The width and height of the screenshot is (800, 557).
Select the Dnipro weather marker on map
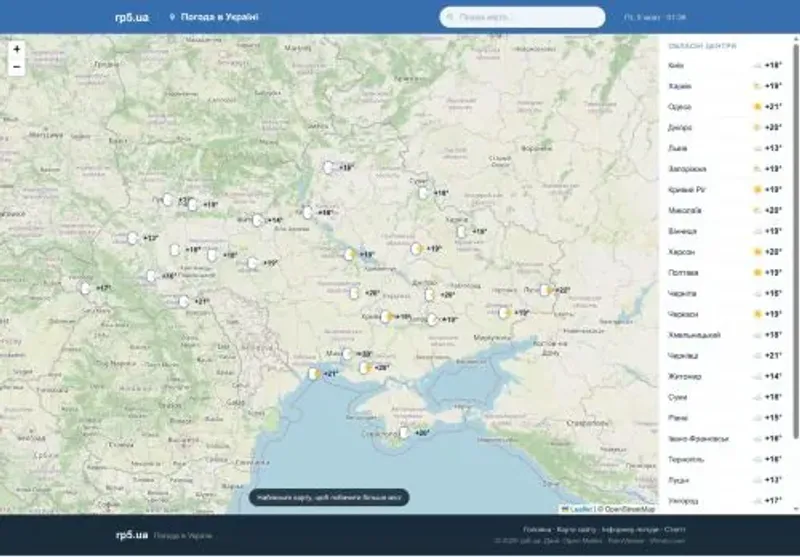[x=439, y=295]
